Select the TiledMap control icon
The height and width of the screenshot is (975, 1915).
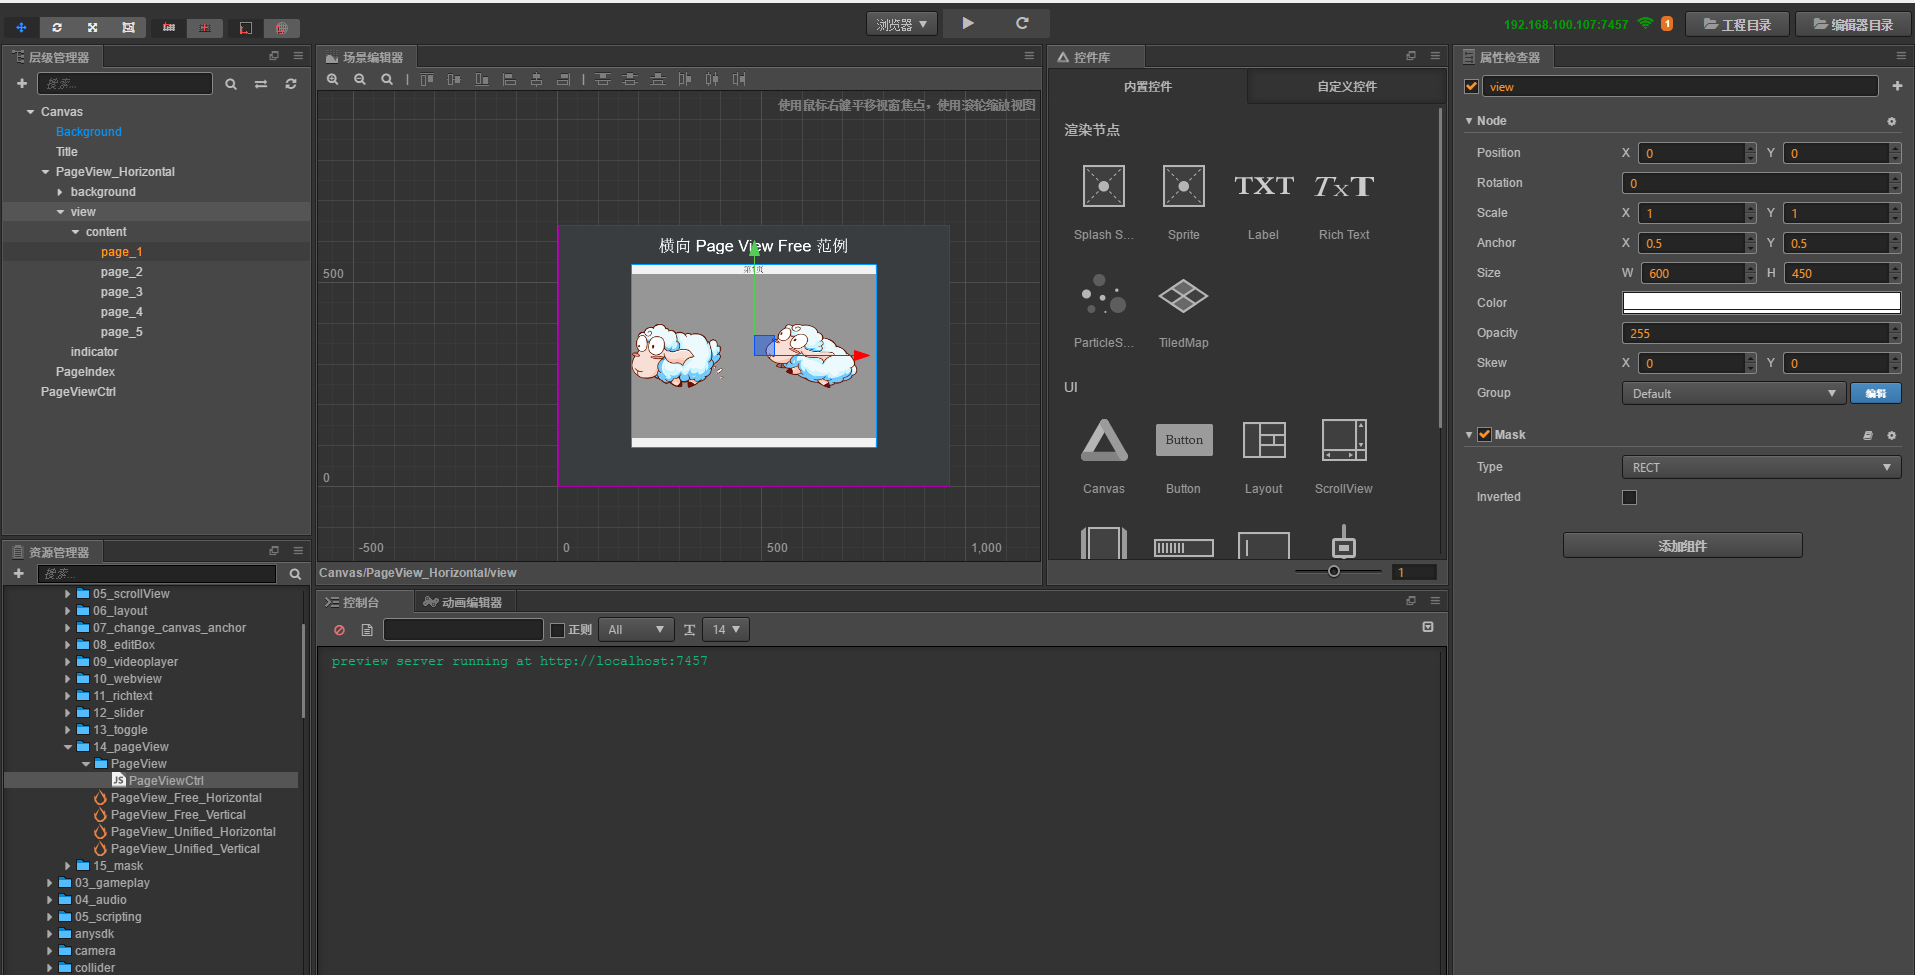point(1183,297)
